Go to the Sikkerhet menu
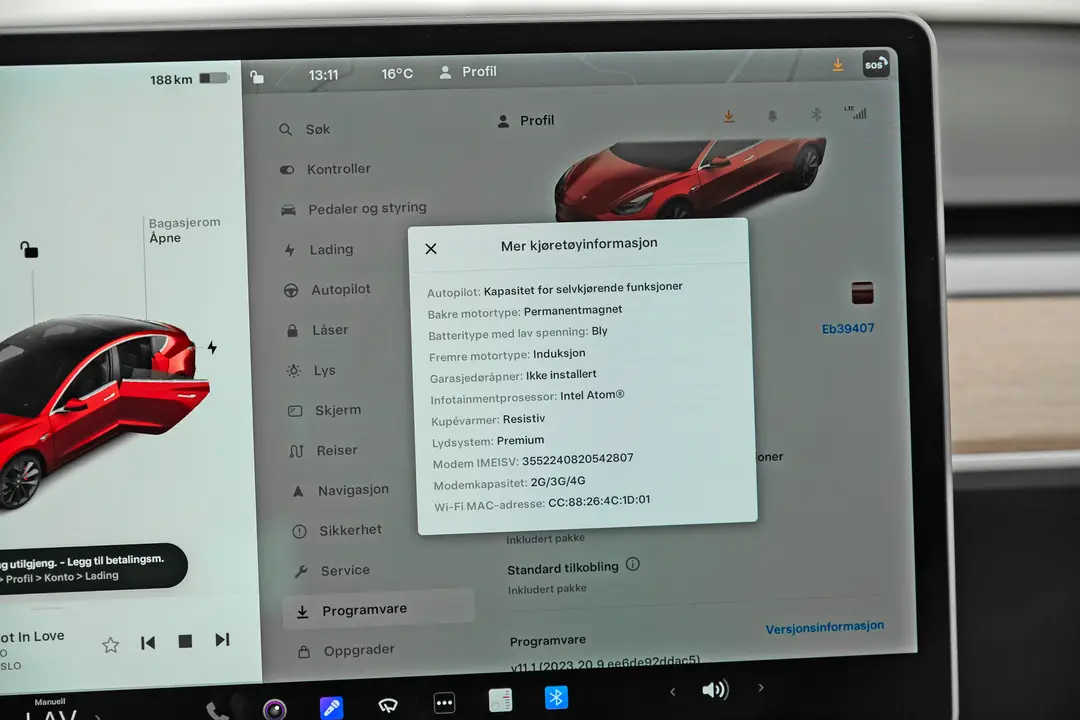The height and width of the screenshot is (720, 1080). [x=337, y=531]
